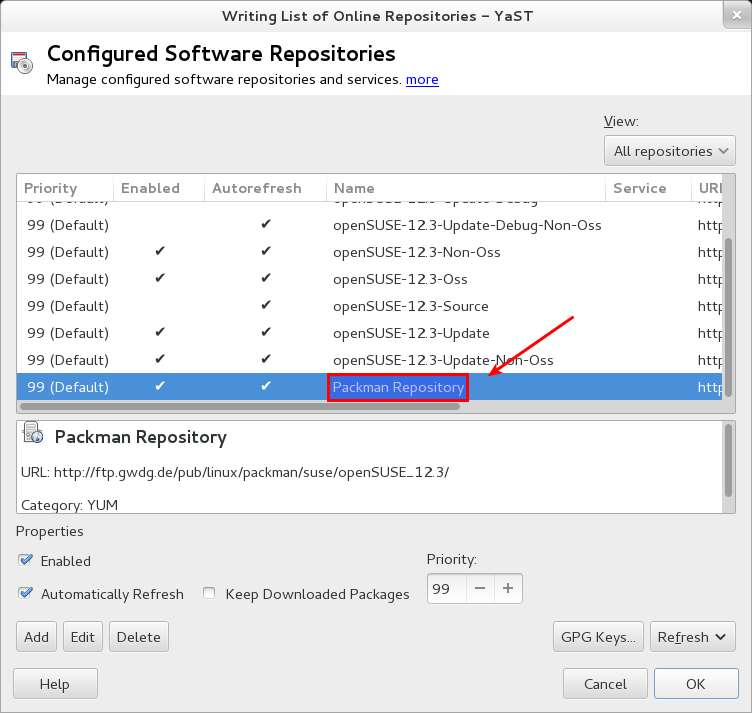Click the Packman URL text in details
Image resolution: width=752 pixels, height=713 pixels.
tap(235, 472)
